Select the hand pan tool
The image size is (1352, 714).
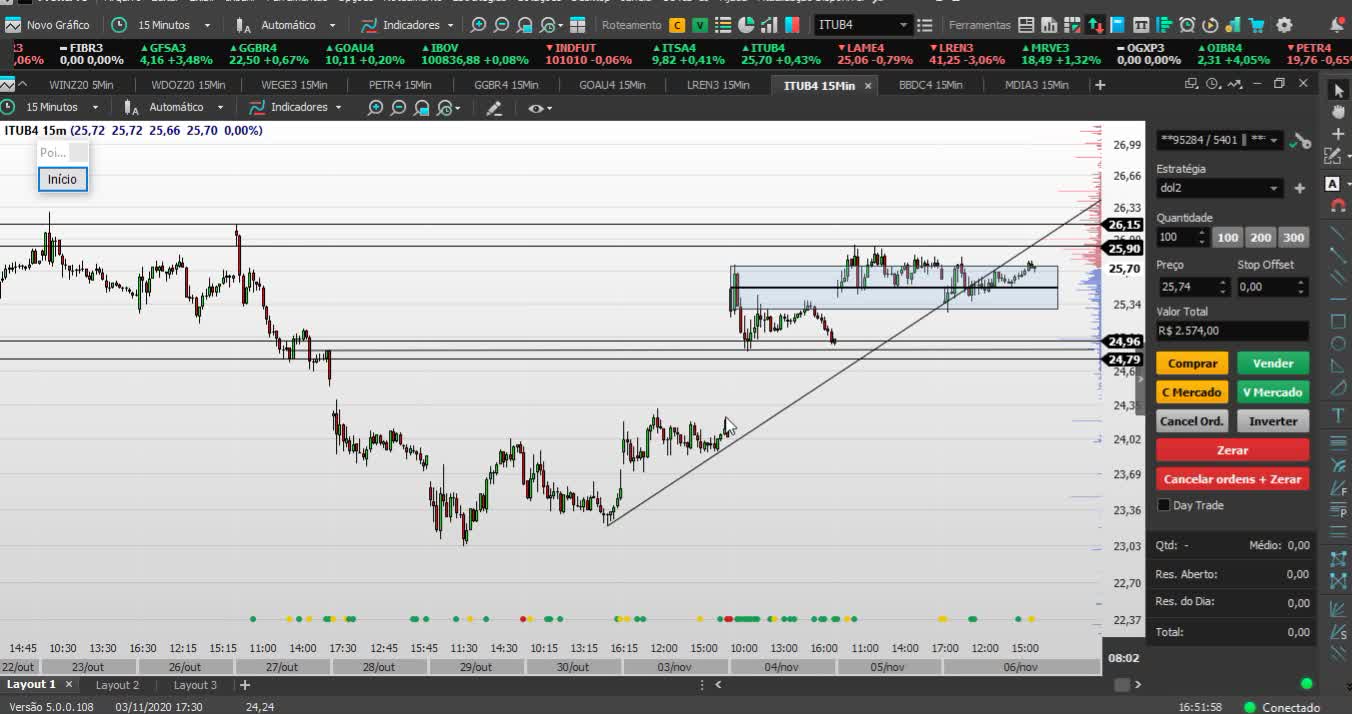tap(1339, 112)
